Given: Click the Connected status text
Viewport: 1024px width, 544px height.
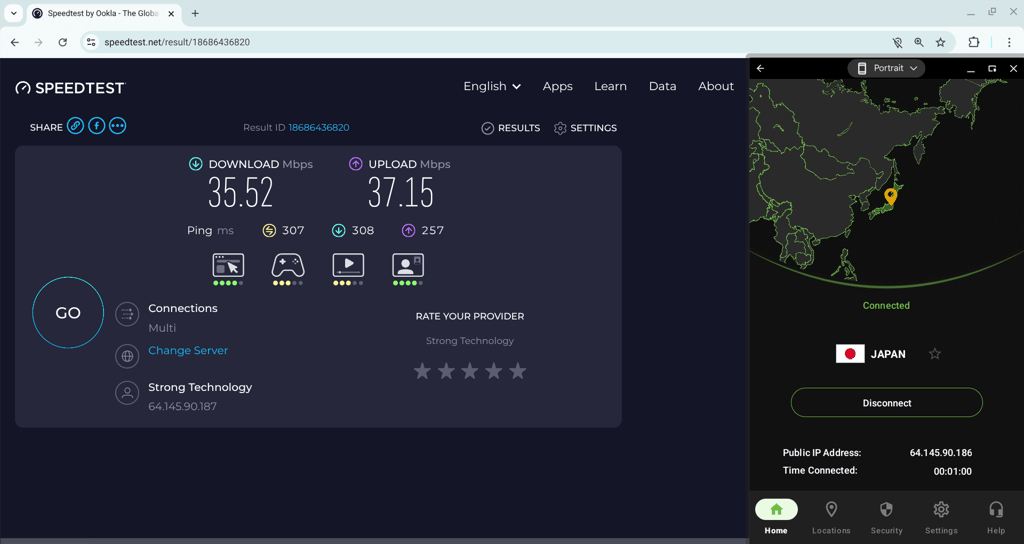Looking at the screenshot, I should click(x=886, y=305).
